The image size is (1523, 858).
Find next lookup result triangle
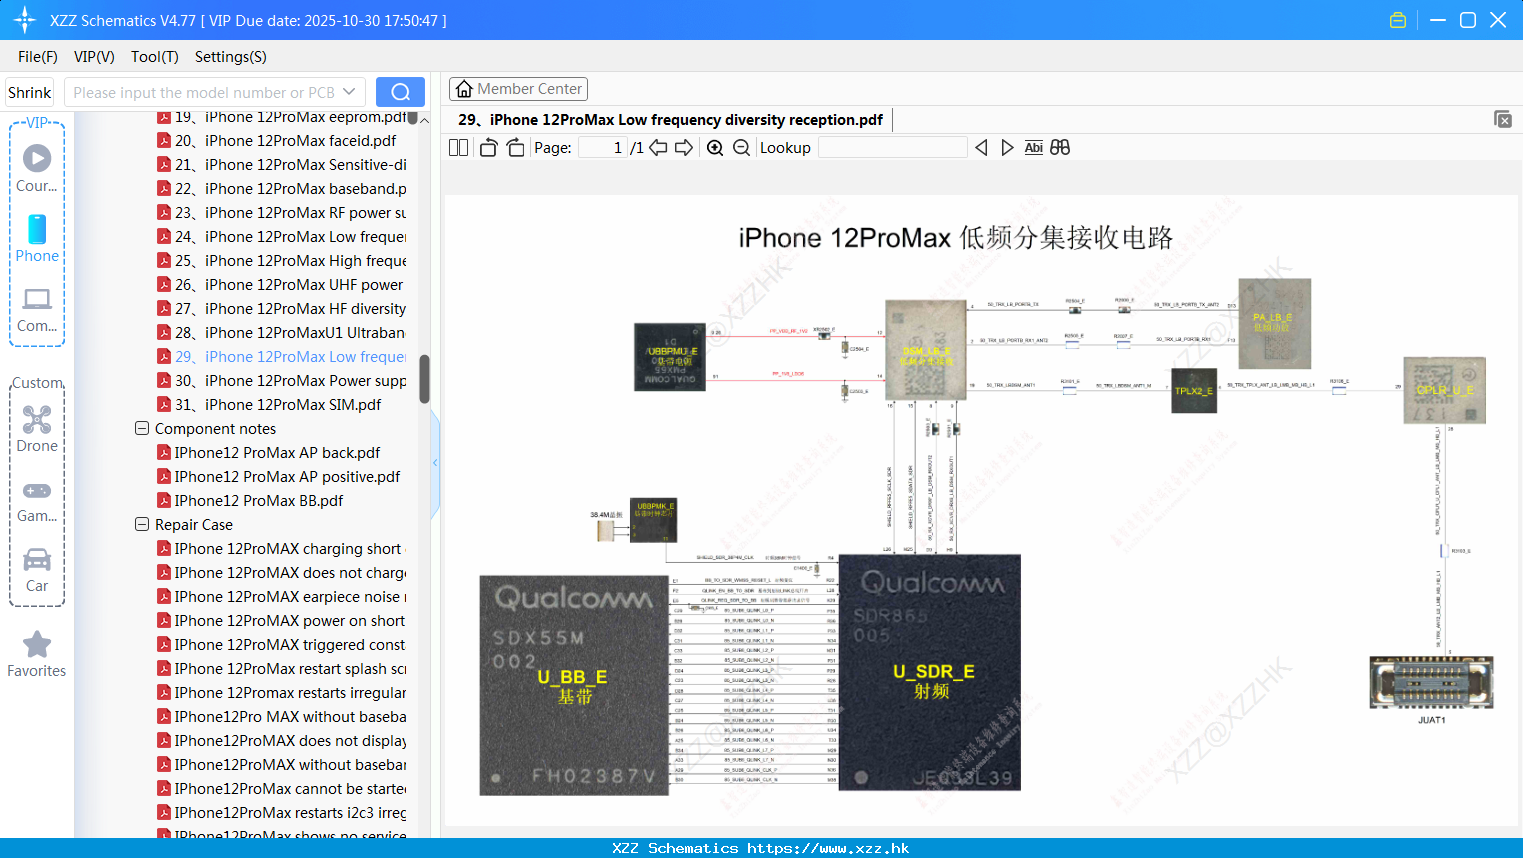point(1007,148)
